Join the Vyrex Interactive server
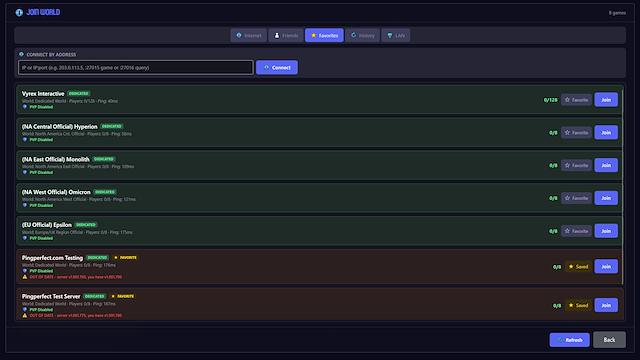The width and height of the screenshot is (640, 360). tap(606, 100)
